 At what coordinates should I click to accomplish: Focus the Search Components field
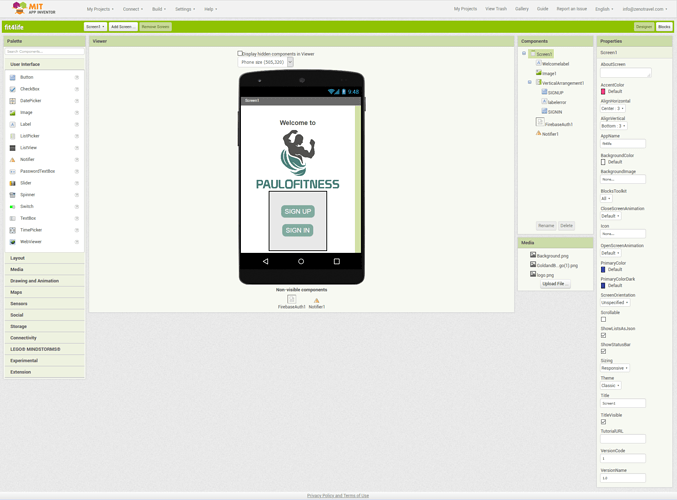pos(44,51)
